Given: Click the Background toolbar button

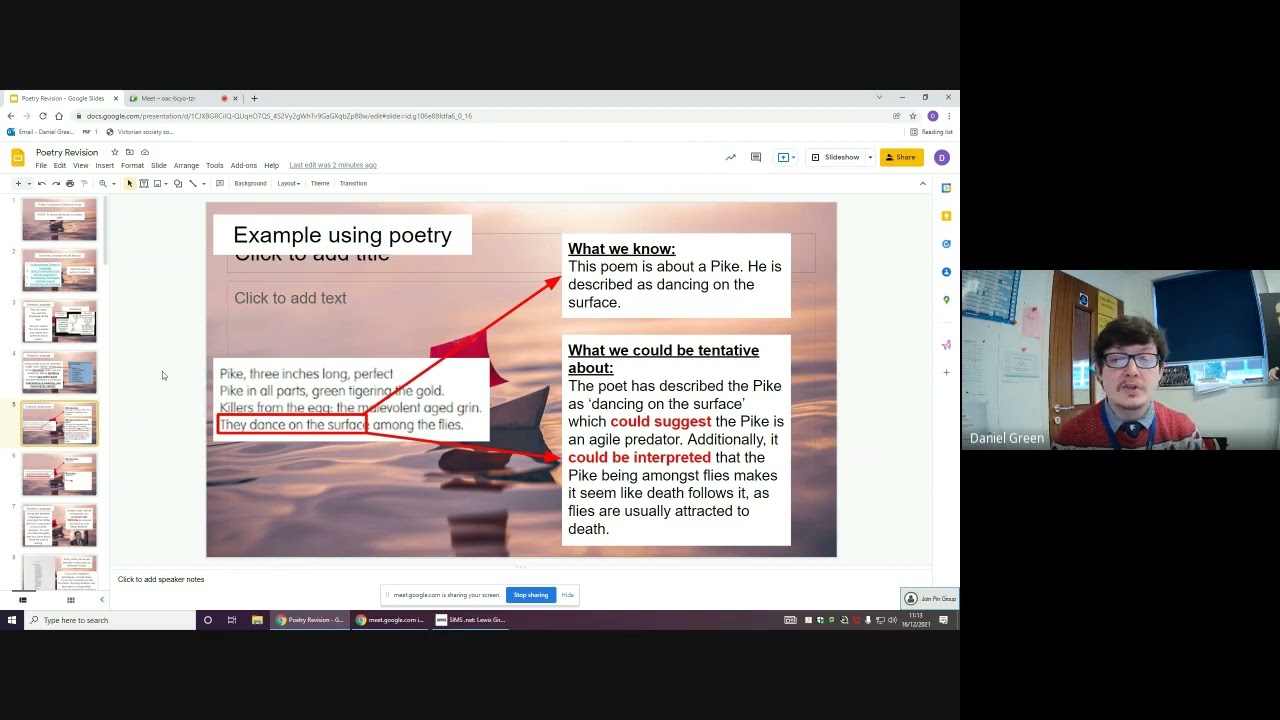Looking at the screenshot, I should (x=250, y=183).
